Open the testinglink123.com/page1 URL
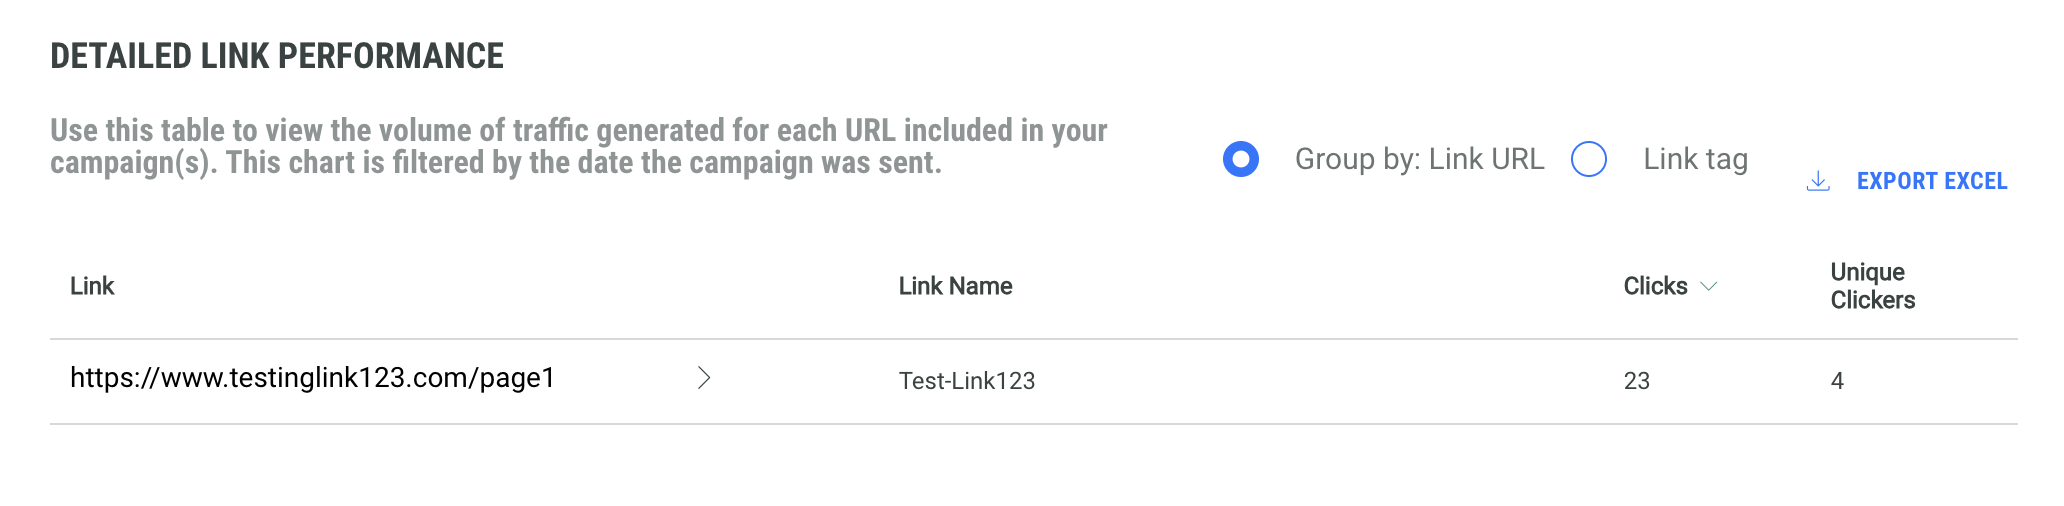2064x506 pixels. [312, 378]
